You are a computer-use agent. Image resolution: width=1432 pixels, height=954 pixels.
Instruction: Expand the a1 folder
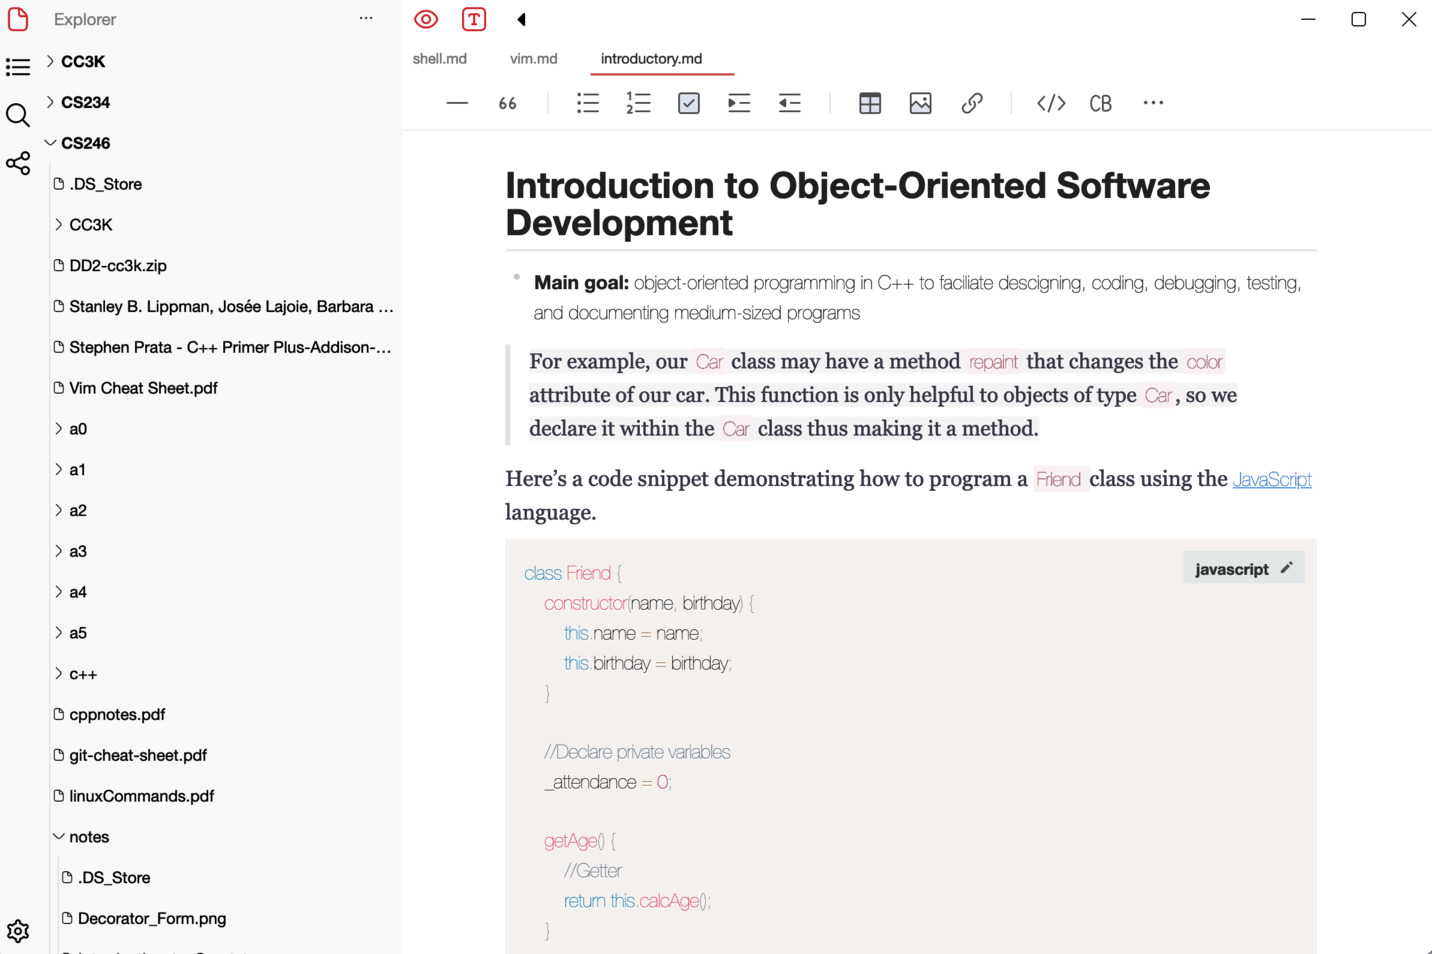click(59, 469)
